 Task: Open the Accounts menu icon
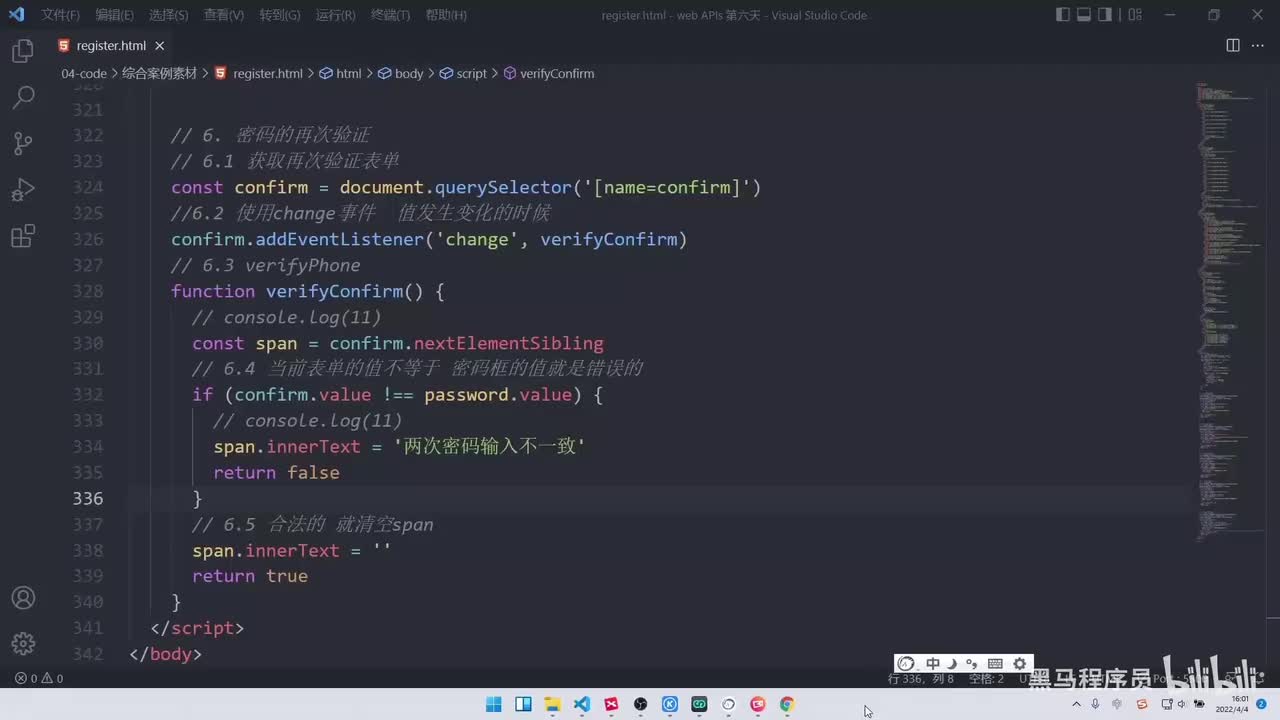pyautogui.click(x=23, y=598)
